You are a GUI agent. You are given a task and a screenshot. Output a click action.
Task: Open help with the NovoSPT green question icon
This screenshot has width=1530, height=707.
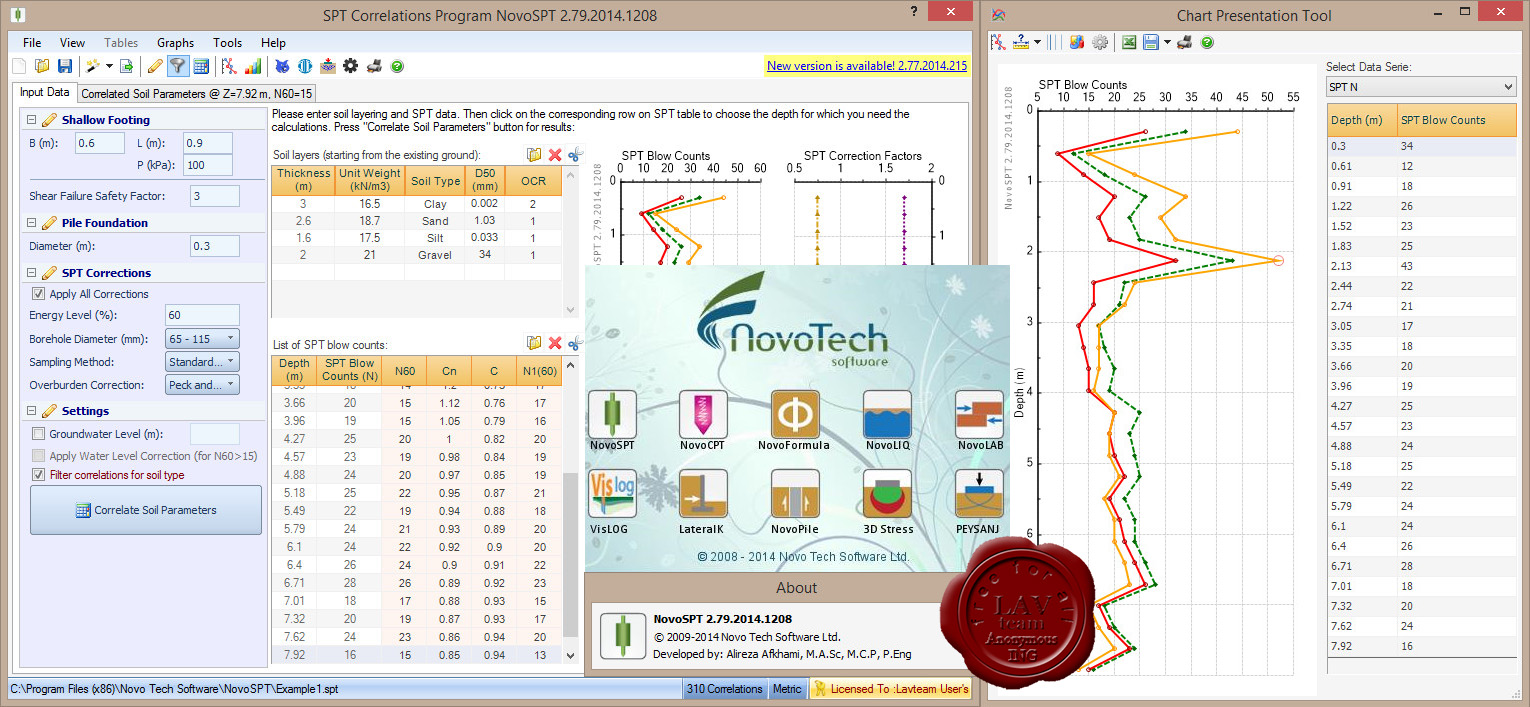[397, 66]
